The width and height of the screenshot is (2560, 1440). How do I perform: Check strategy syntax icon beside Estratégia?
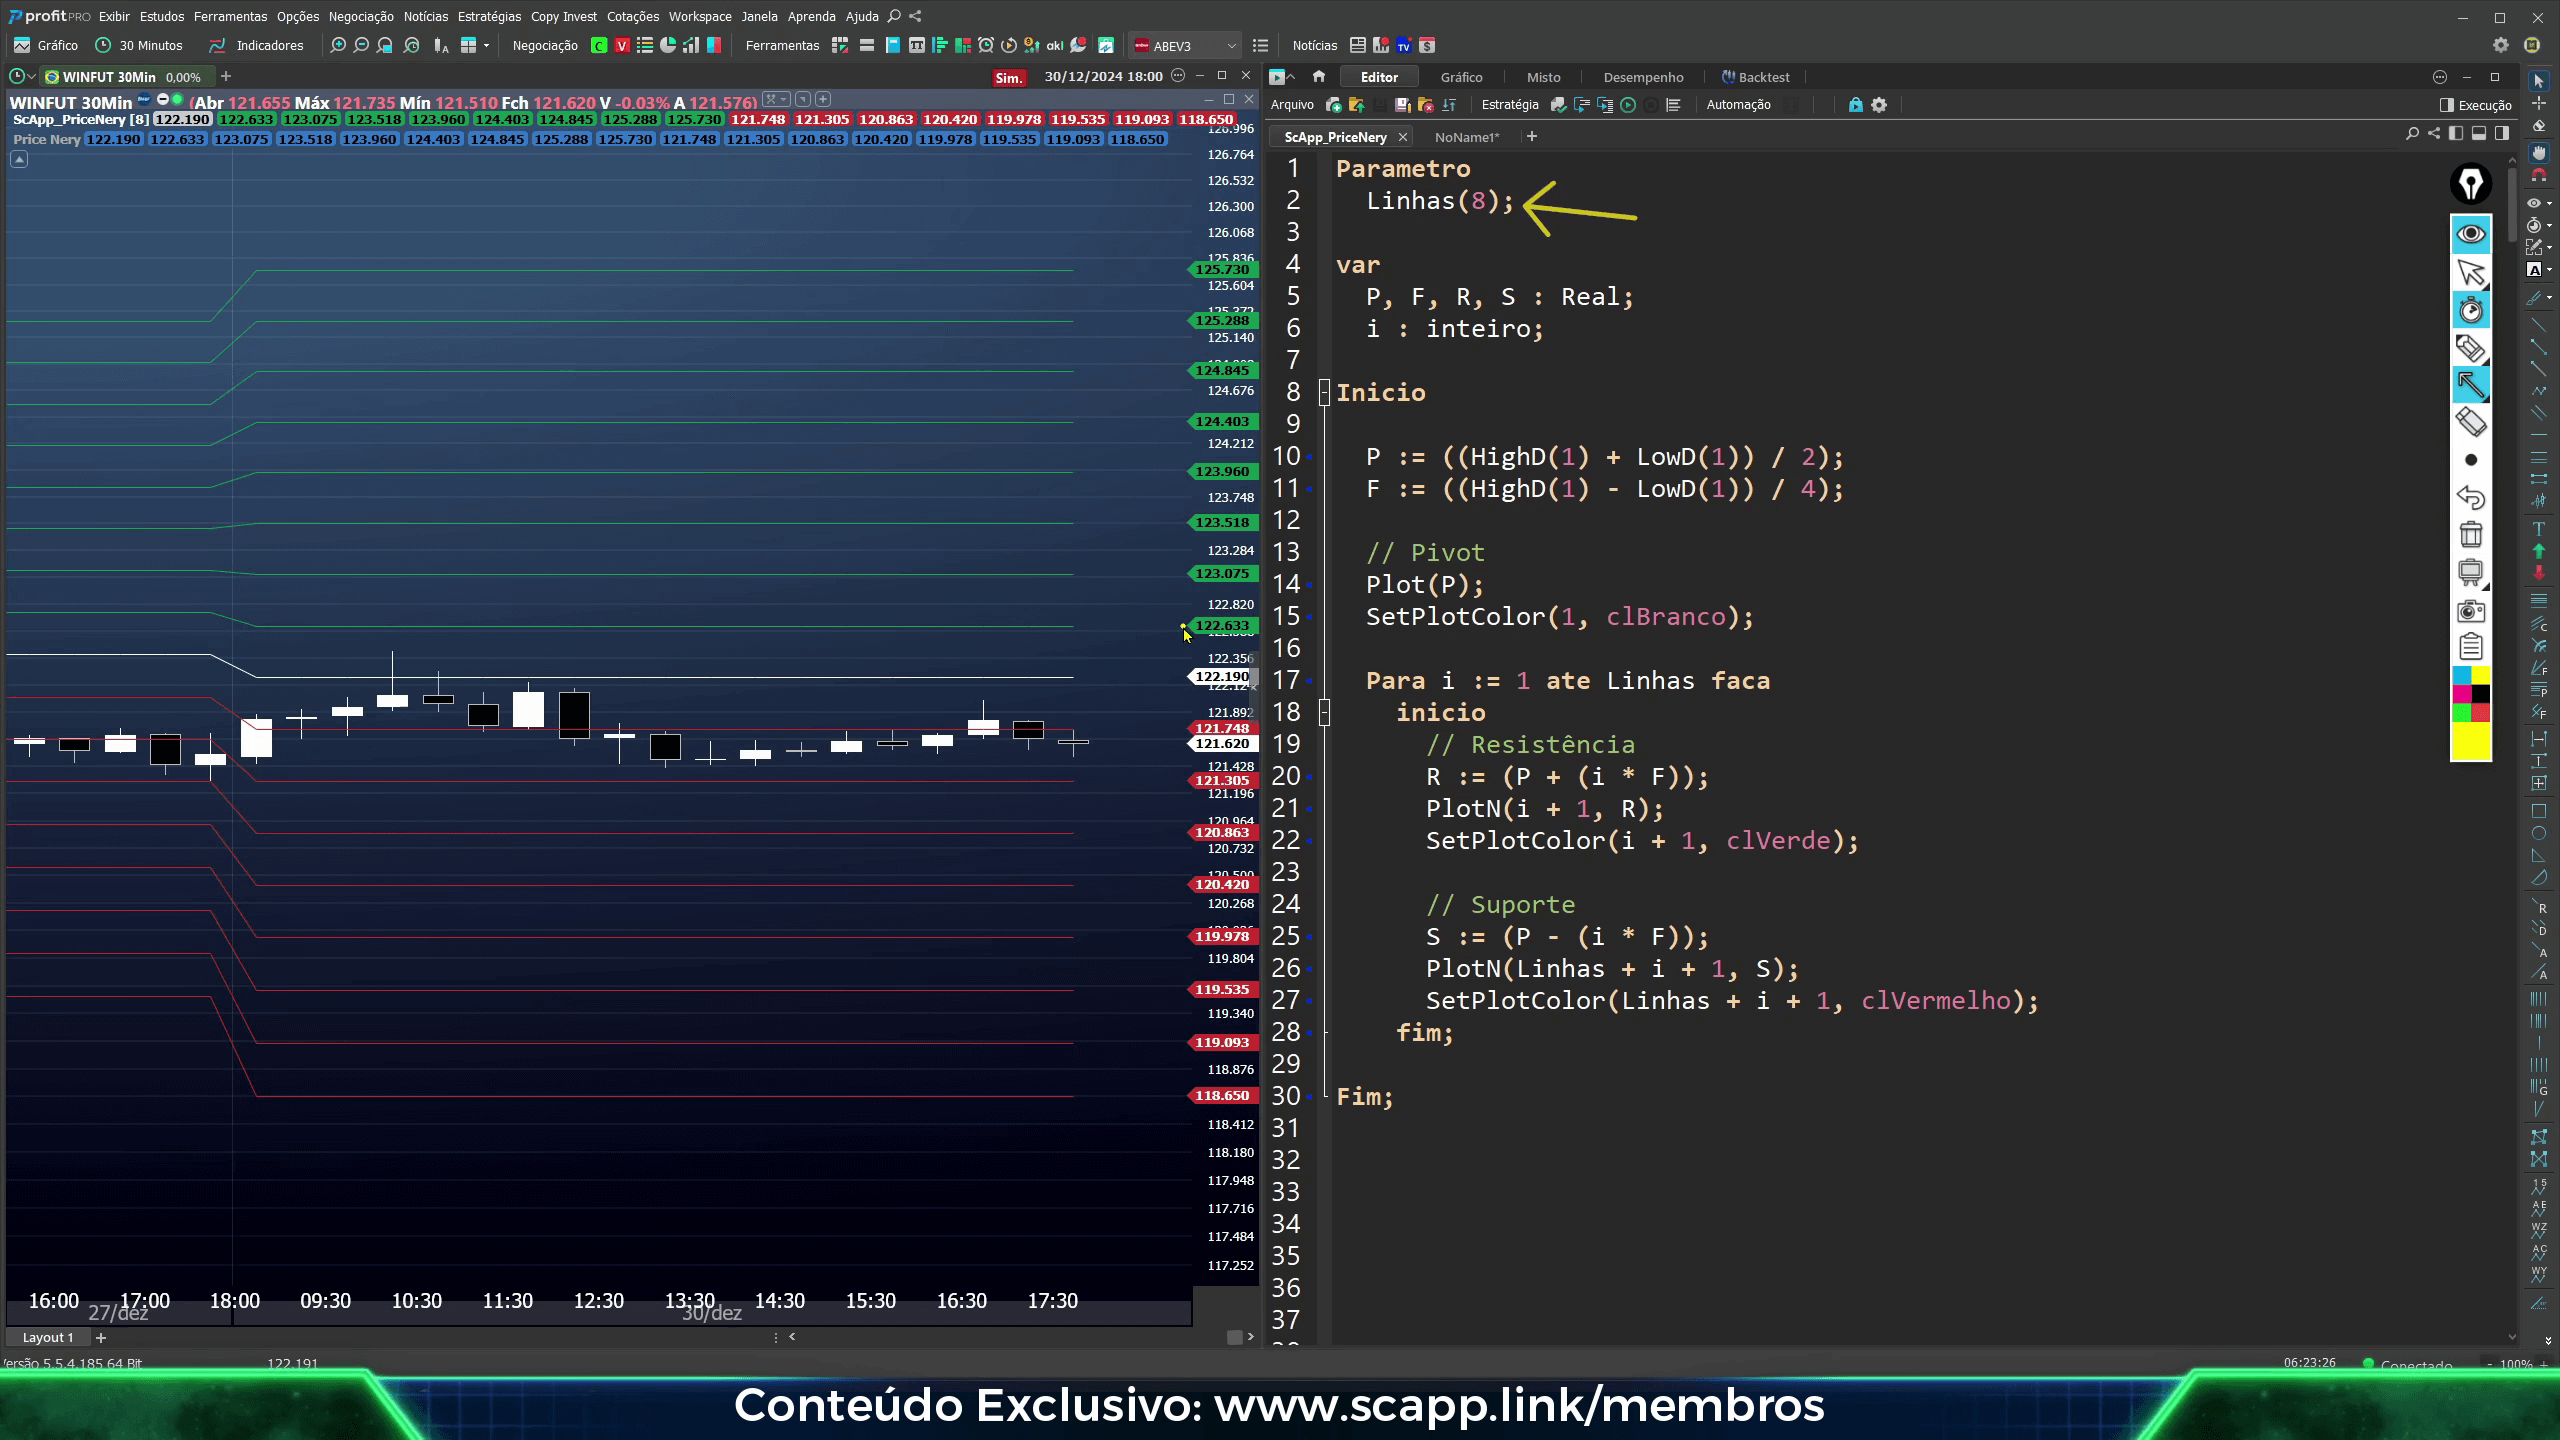pyautogui.click(x=1558, y=105)
